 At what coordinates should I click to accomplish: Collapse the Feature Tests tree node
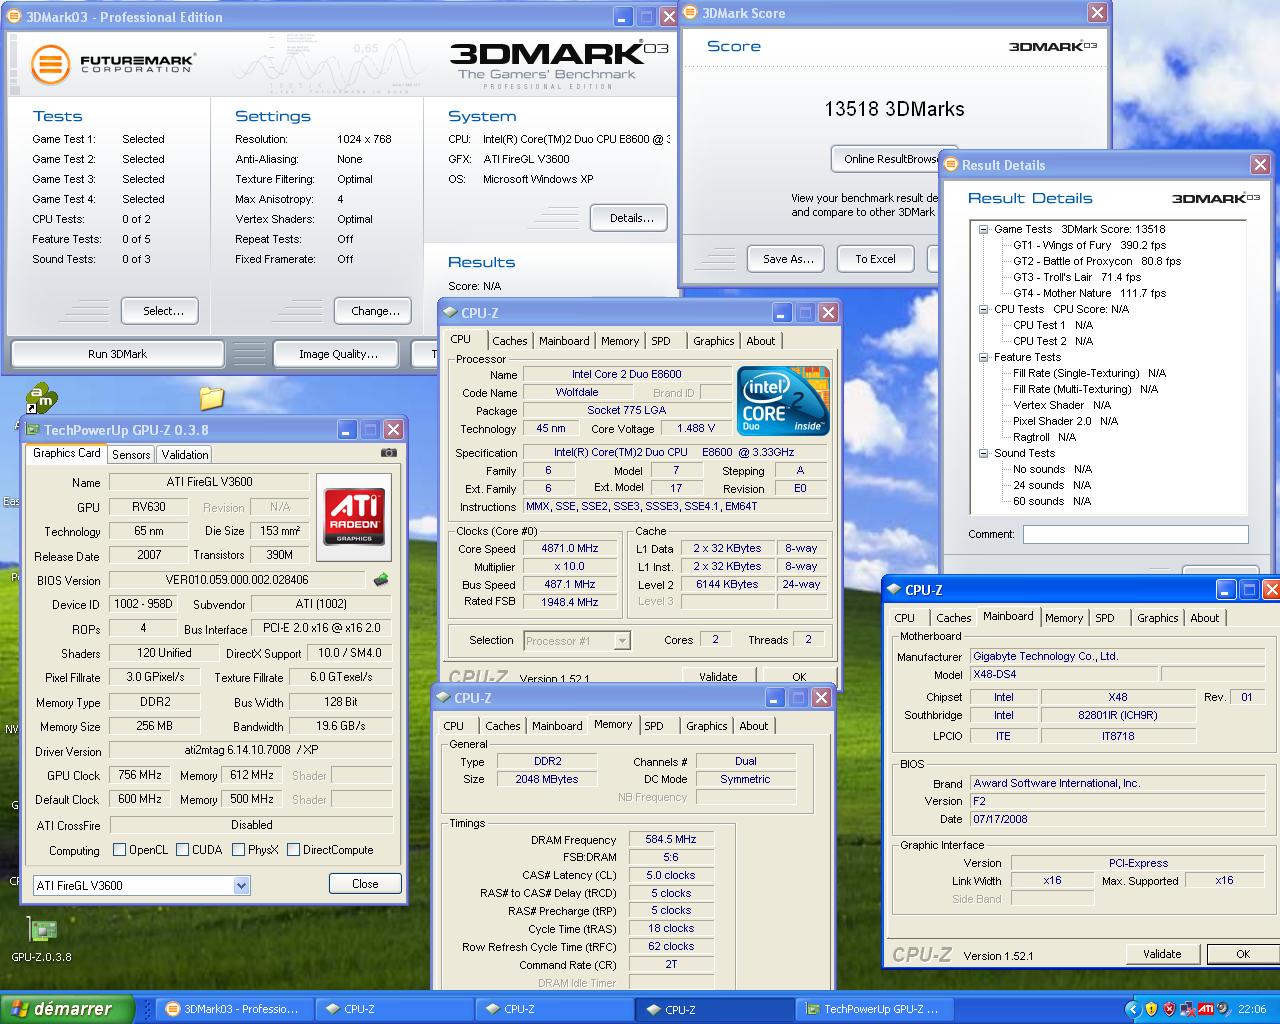click(x=984, y=357)
